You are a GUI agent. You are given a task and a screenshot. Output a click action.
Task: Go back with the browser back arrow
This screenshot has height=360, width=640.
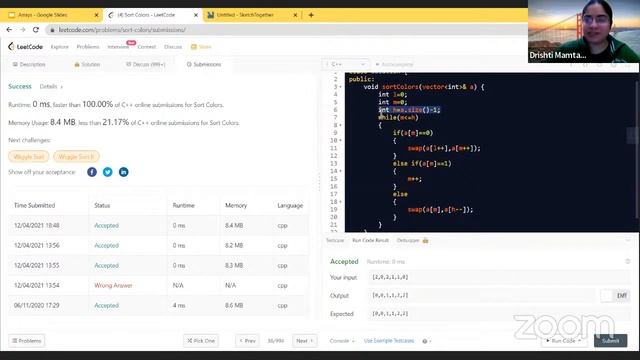tap(9, 30)
